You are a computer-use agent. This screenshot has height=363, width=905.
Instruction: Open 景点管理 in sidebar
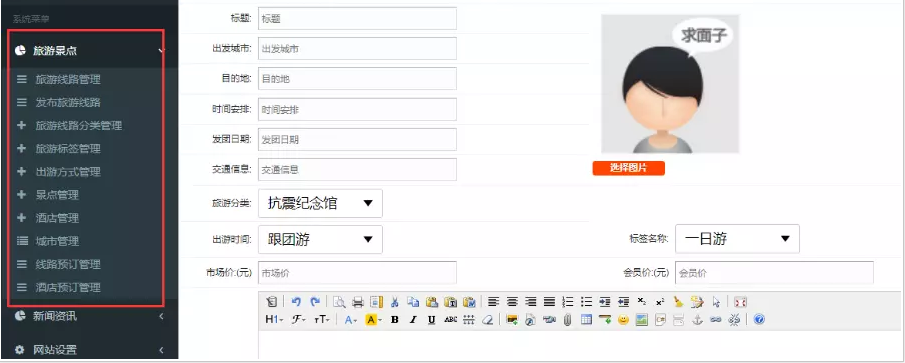click(x=57, y=194)
